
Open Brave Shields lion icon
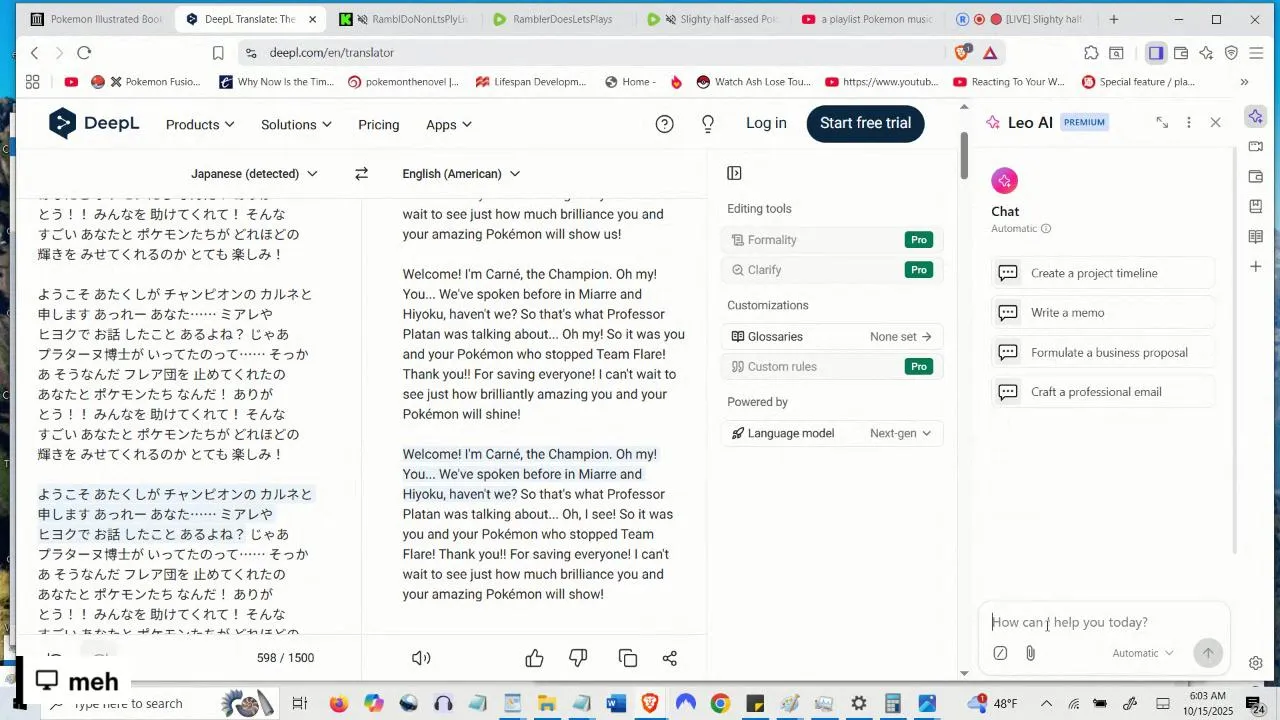point(962,53)
